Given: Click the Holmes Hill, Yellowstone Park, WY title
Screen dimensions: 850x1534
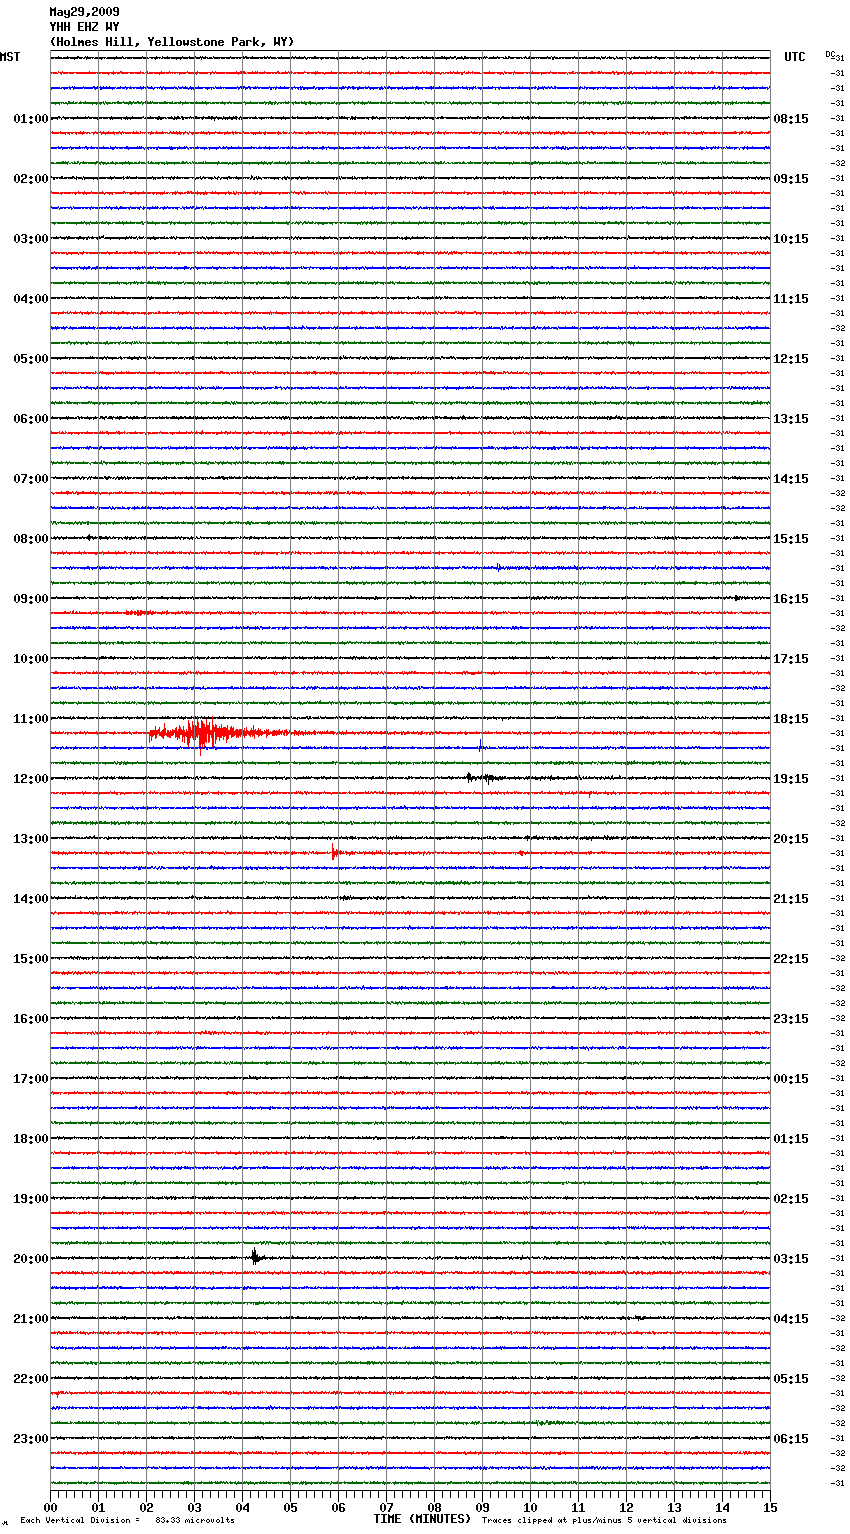Looking at the screenshot, I should [172, 42].
